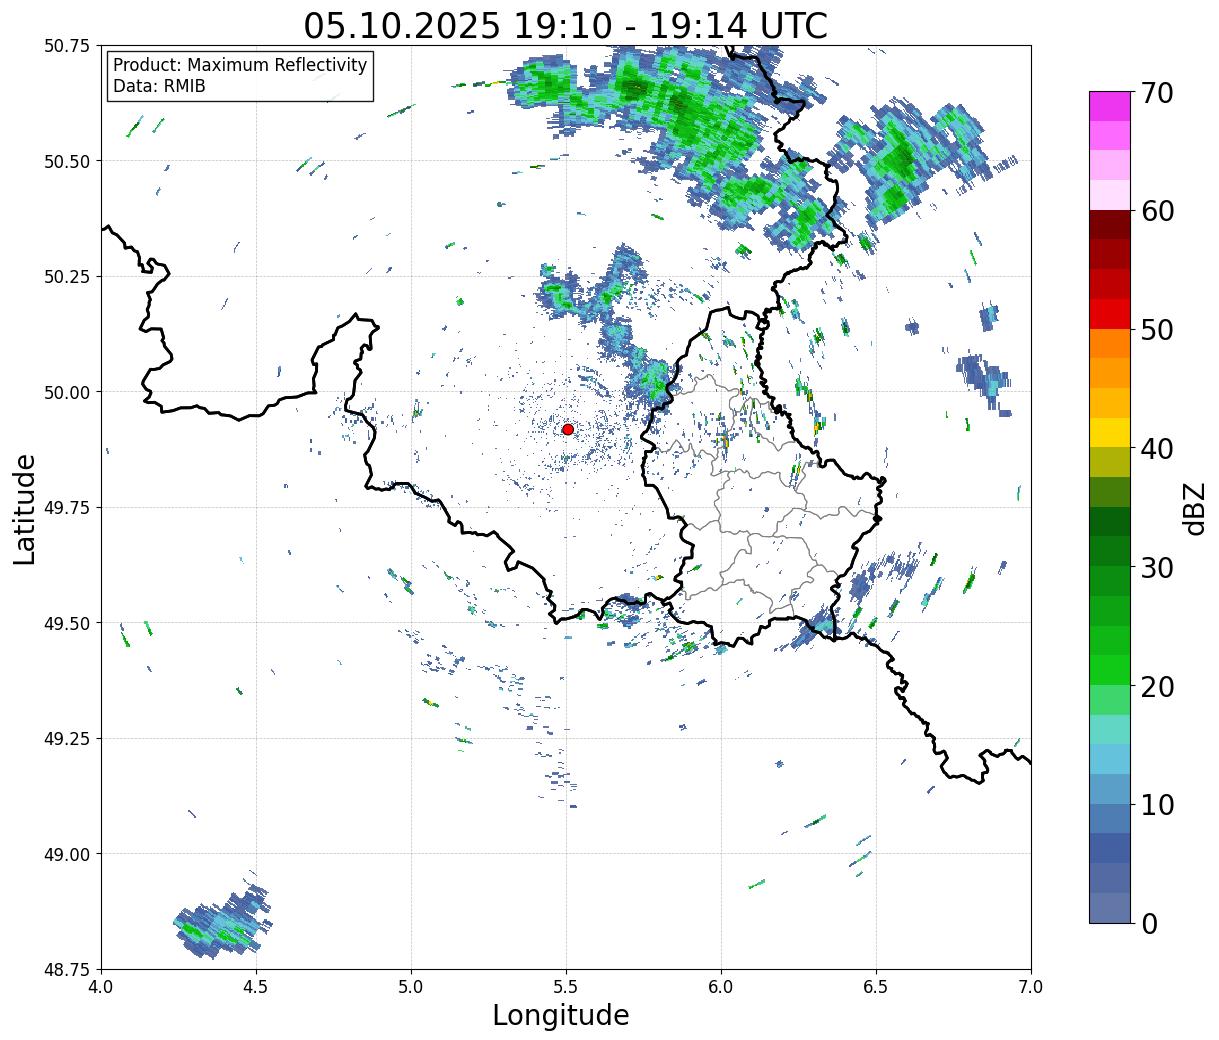
Task: Click the 'Latitude' axis label
Action: [x=25, y=508]
